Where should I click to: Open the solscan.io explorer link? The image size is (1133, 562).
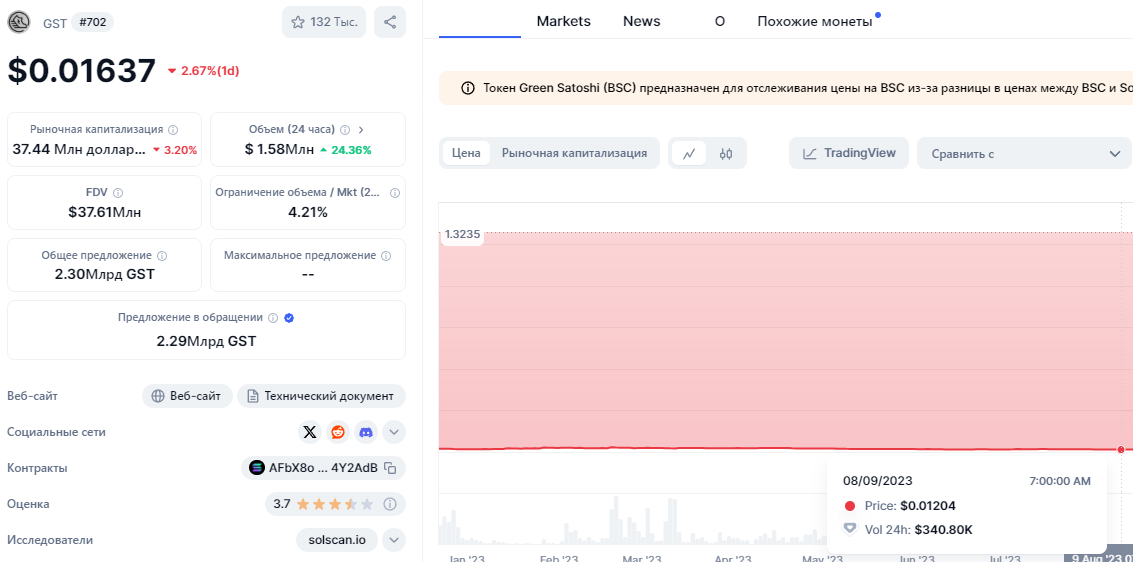(337, 540)
